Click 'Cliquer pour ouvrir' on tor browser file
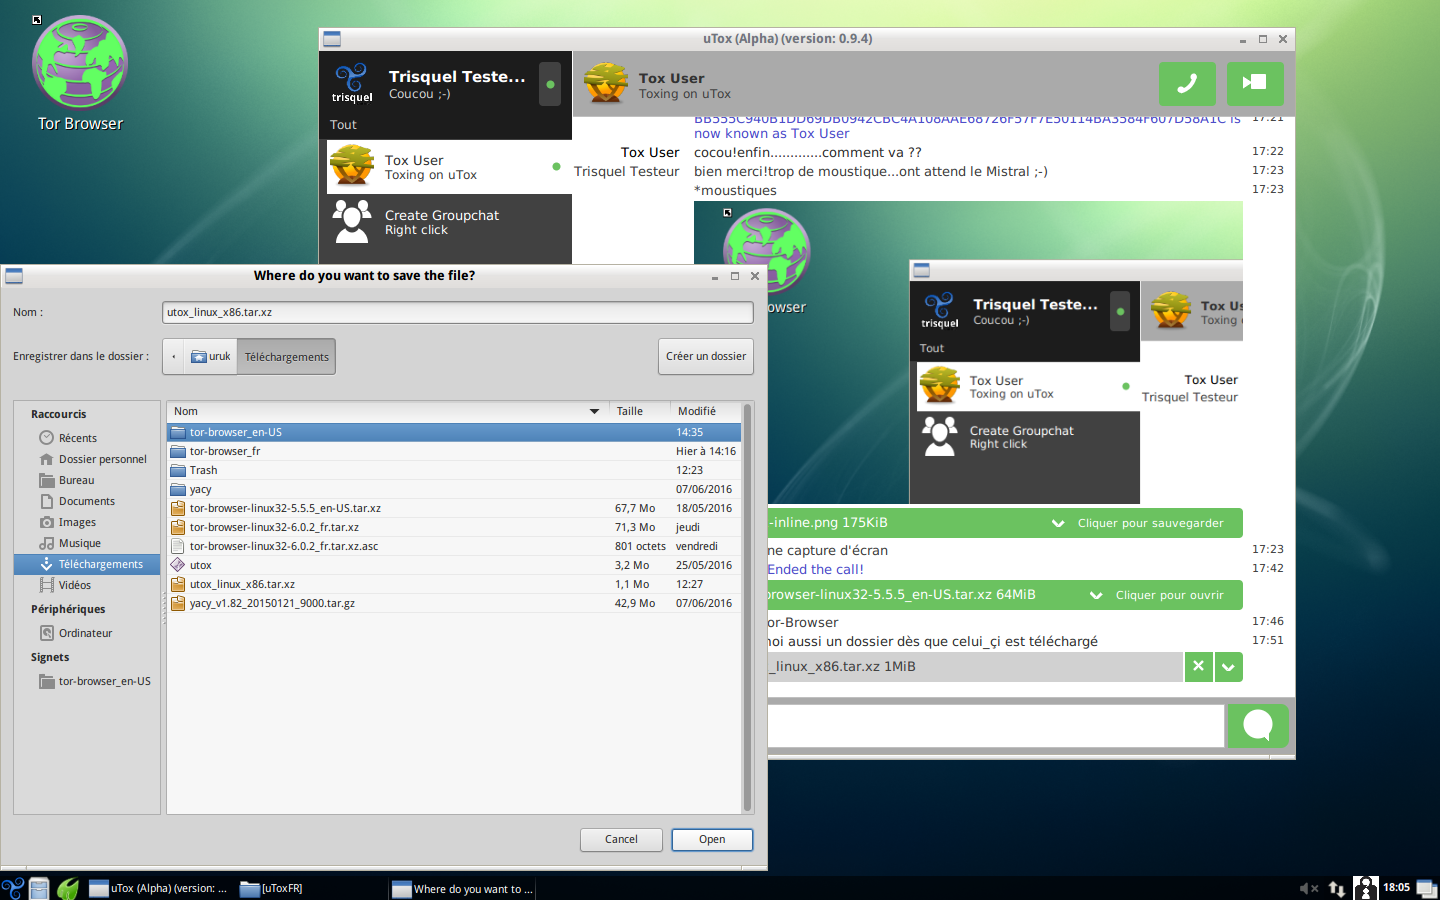This screenshot has height=900, width=1440. click(1169, 595)
